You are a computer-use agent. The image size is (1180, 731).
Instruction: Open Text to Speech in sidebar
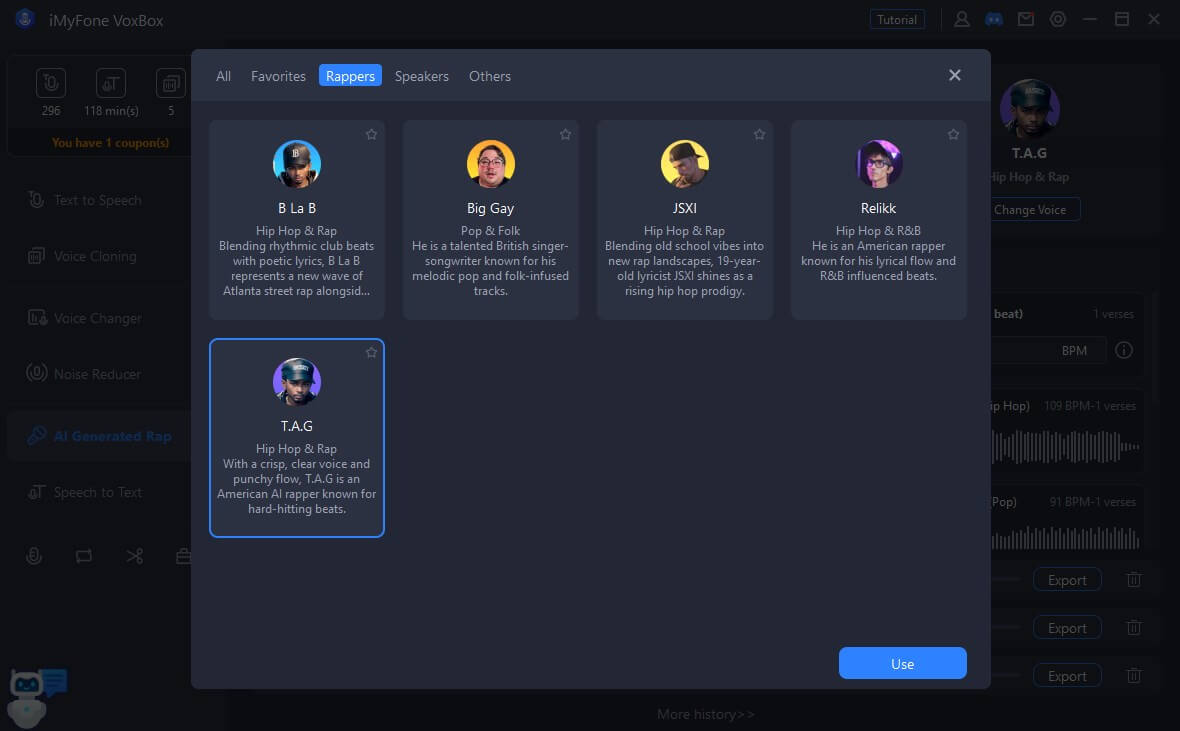coord(98,200)
